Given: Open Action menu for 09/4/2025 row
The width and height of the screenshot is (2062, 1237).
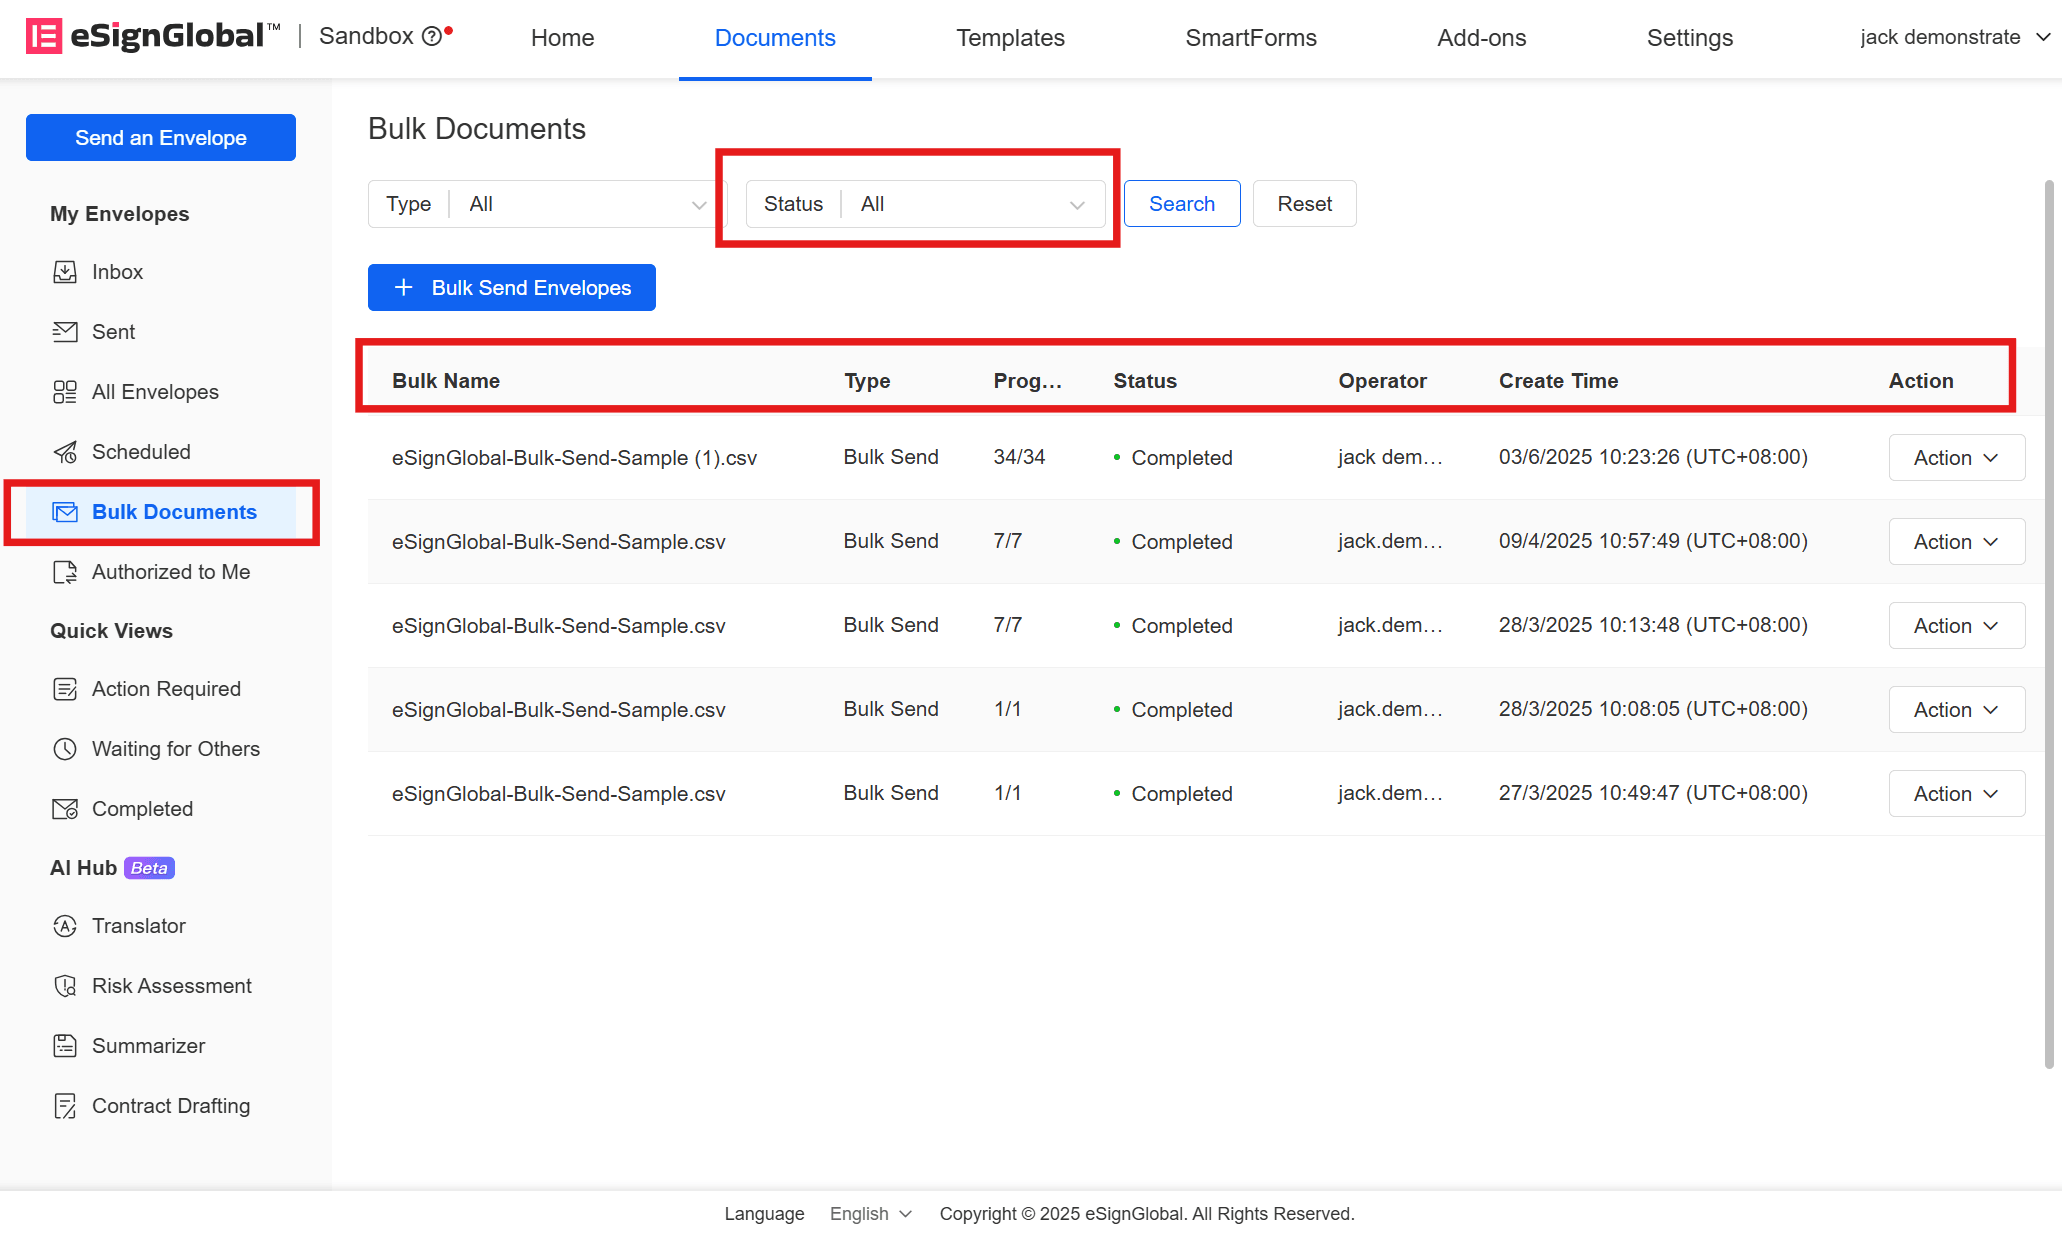Looking at the screenshot, I should (x=1956, y=541).
